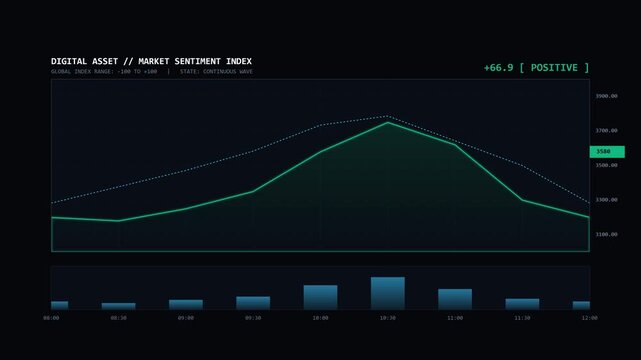Select the volume bar at 11:00

pyautogui.click(x=455, y=300)
